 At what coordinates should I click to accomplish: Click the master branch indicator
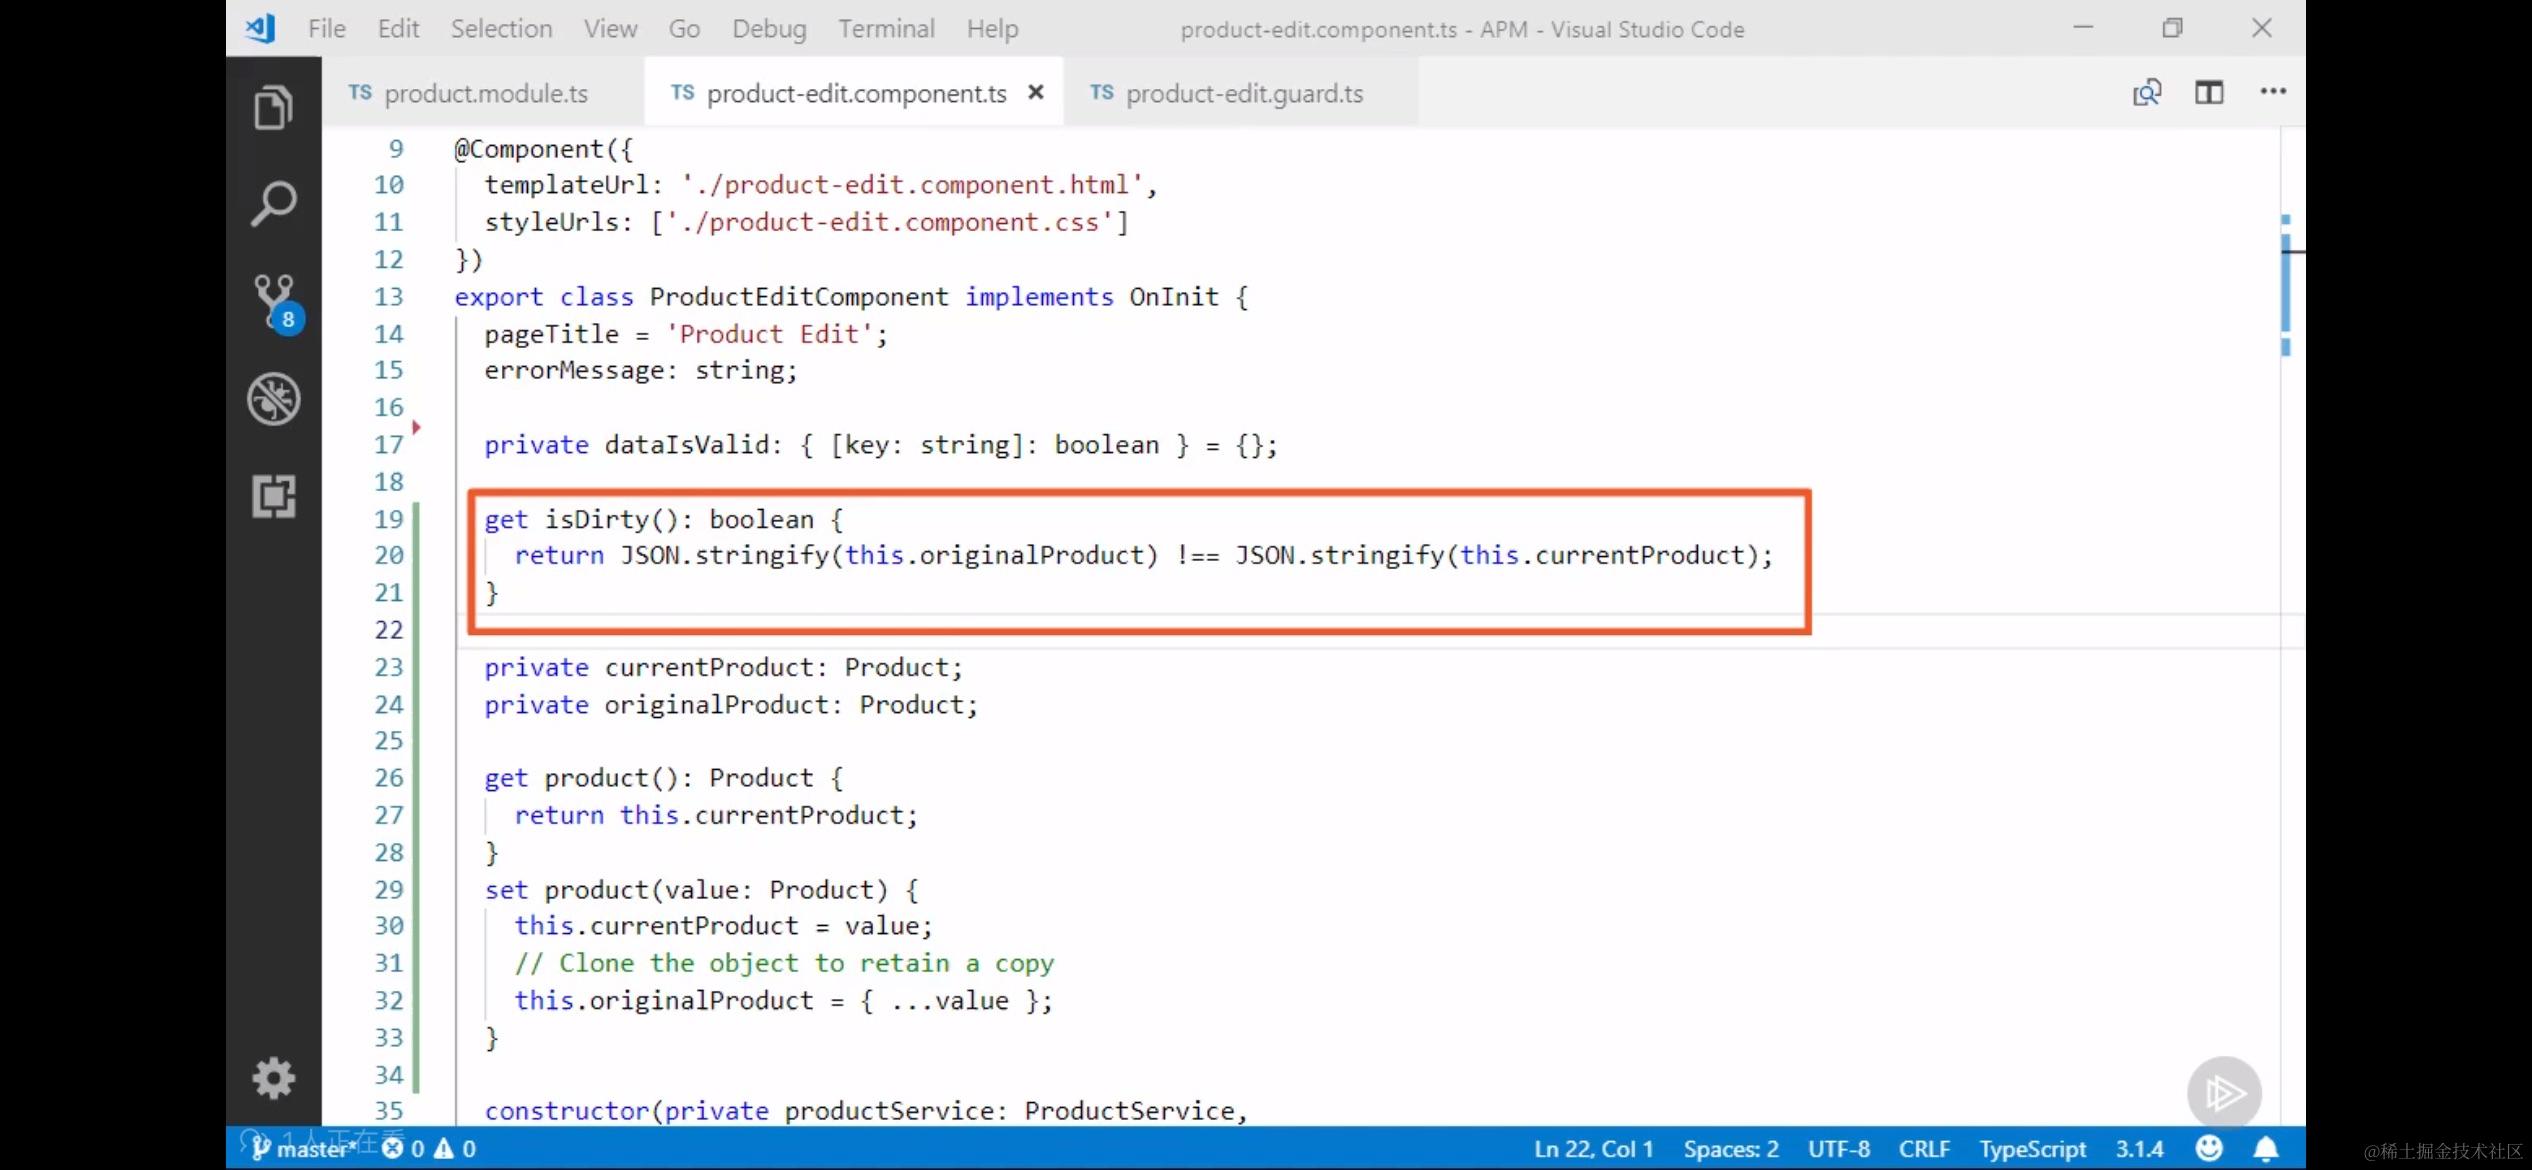tap(300, 1149)
